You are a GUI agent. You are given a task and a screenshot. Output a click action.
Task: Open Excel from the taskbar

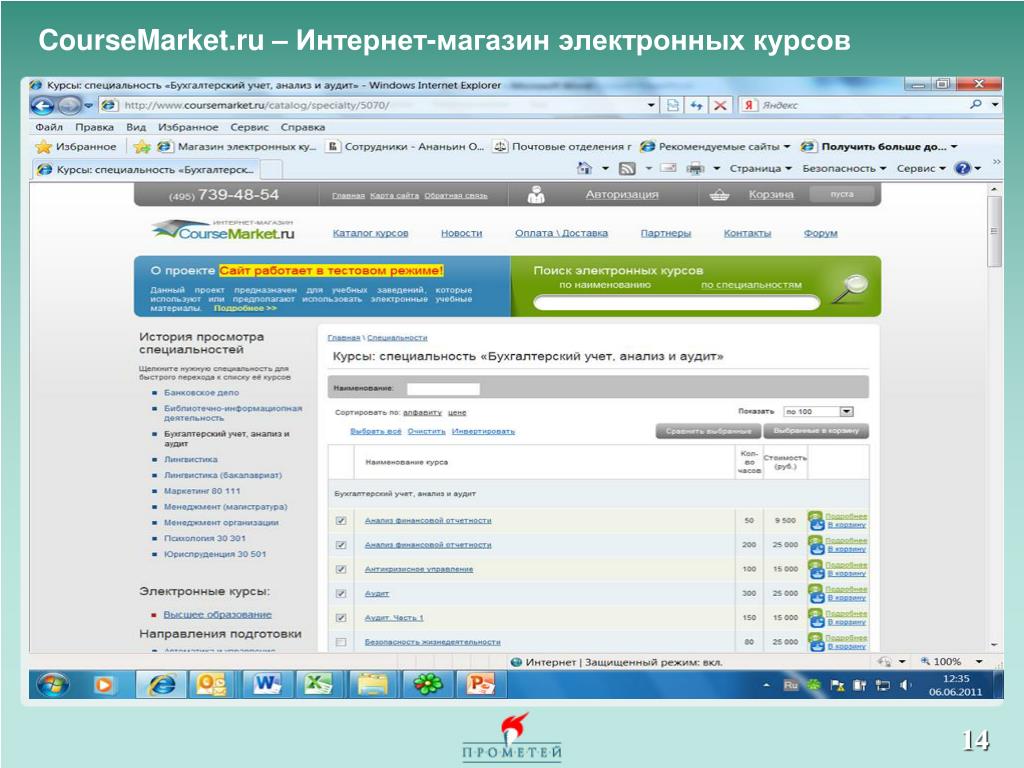pos(319,684)
